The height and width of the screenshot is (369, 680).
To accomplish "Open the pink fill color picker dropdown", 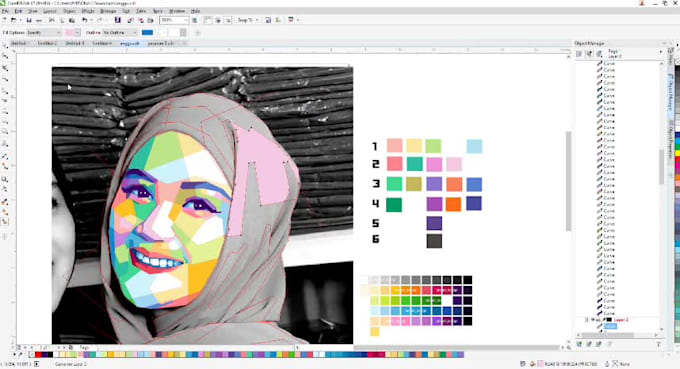I will click(x=77, y=33).
